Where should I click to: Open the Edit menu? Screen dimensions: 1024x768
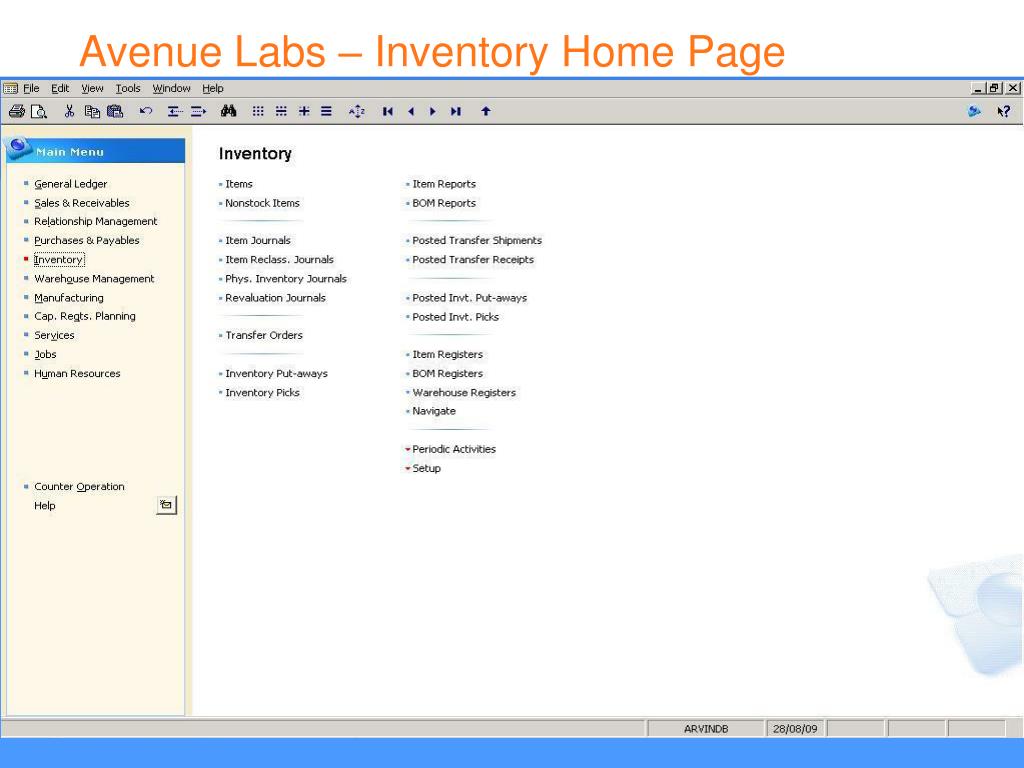point(60,88)
